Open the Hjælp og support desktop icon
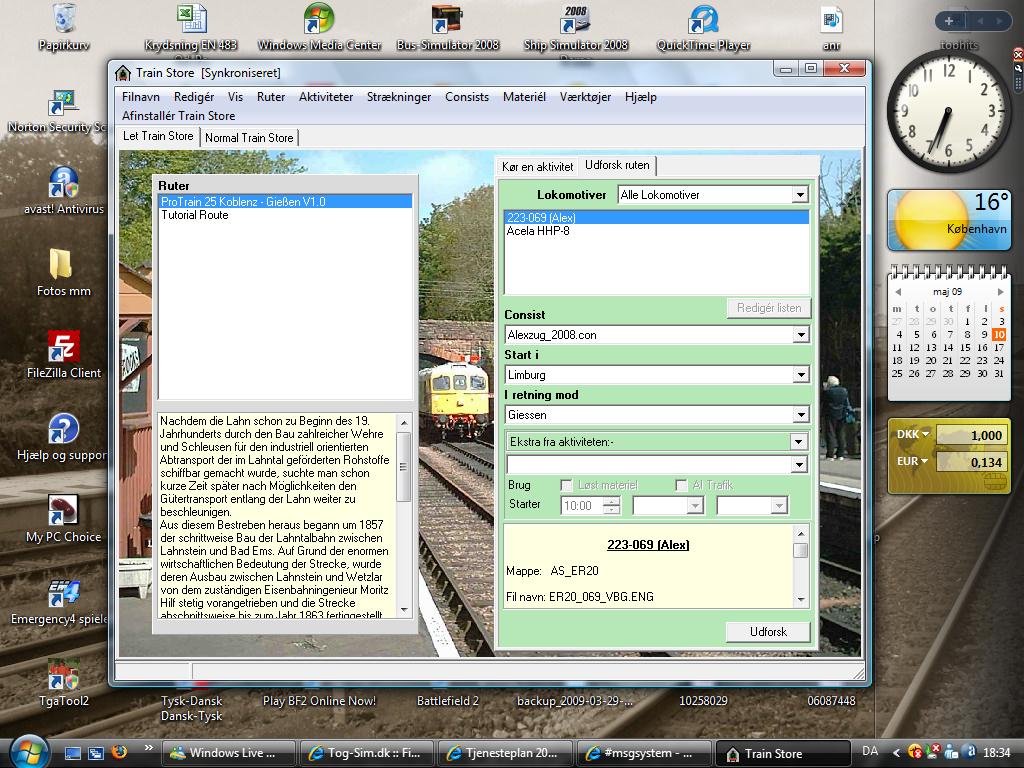 (x=63, y=437)
